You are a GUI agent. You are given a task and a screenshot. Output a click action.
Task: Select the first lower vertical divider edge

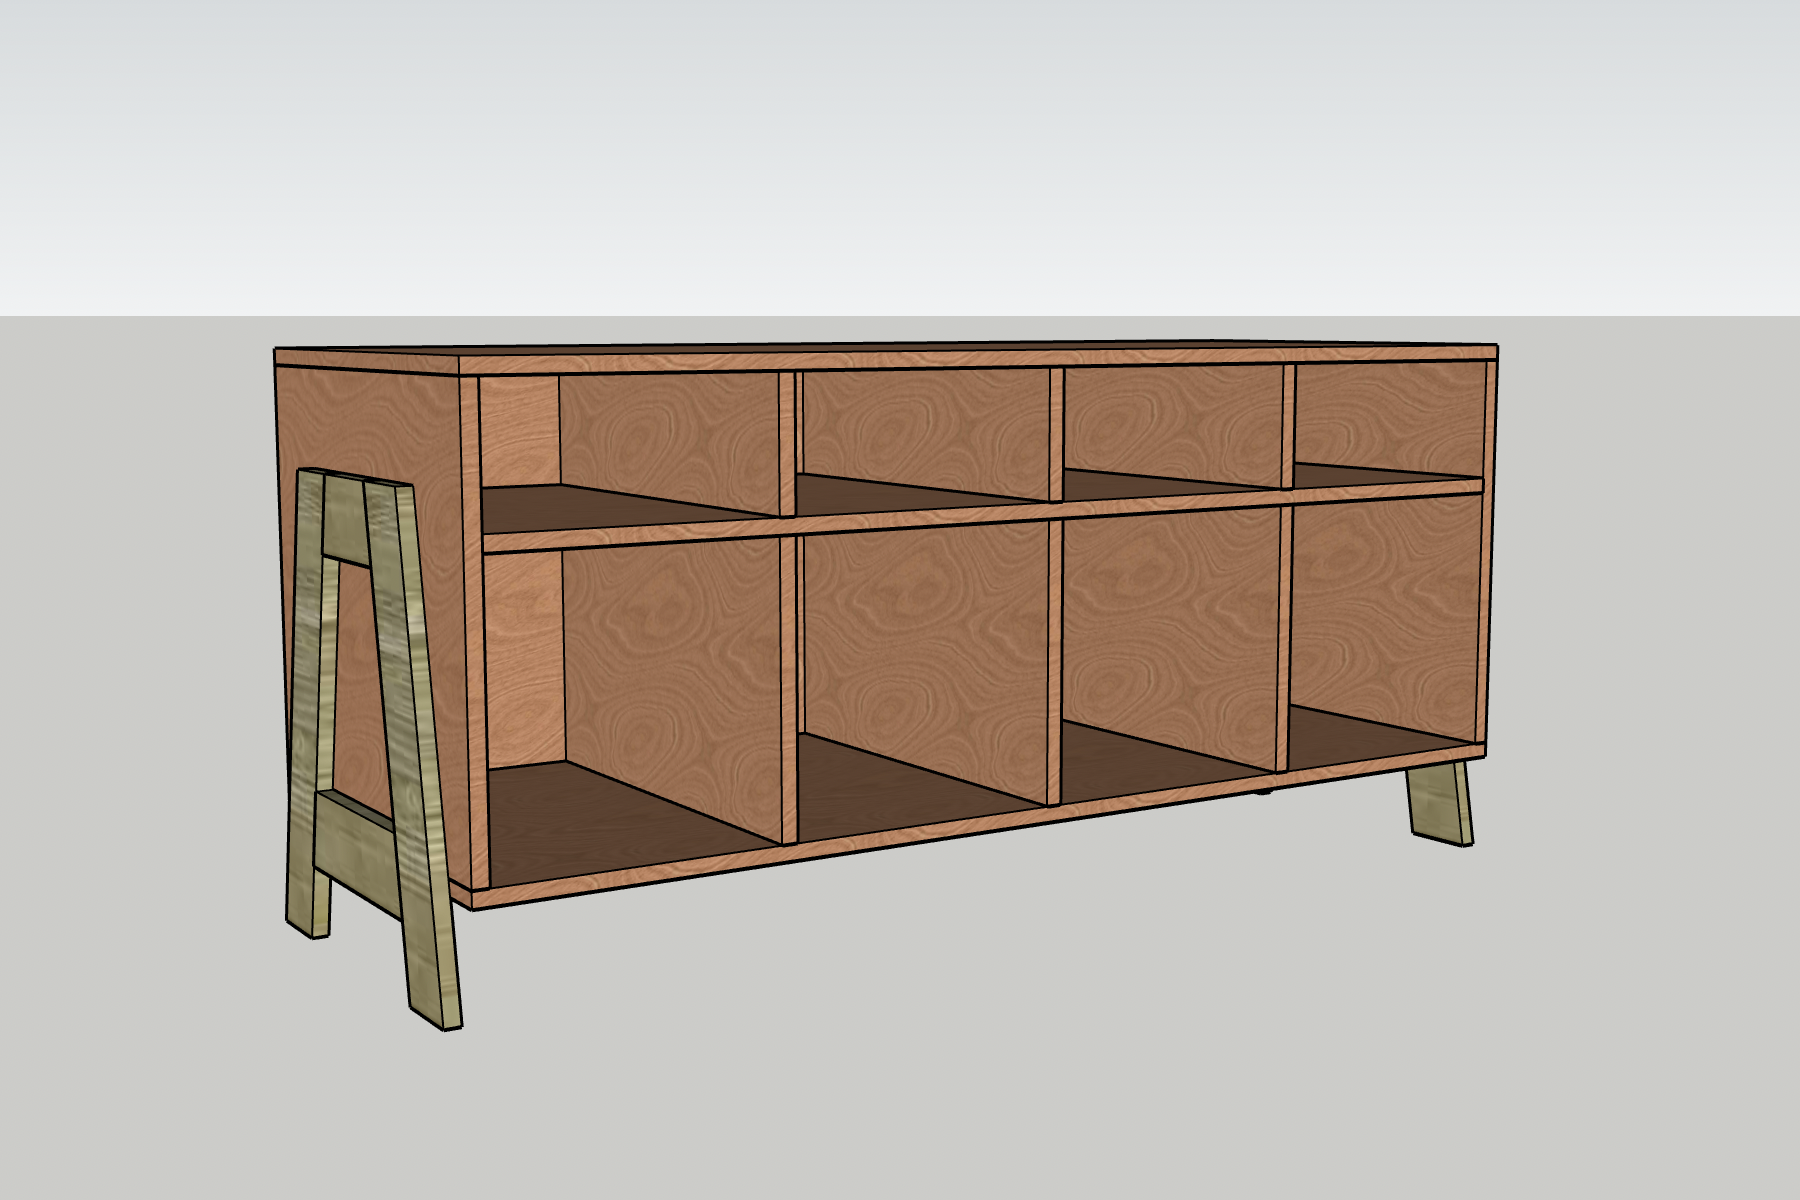pos(788,690)
